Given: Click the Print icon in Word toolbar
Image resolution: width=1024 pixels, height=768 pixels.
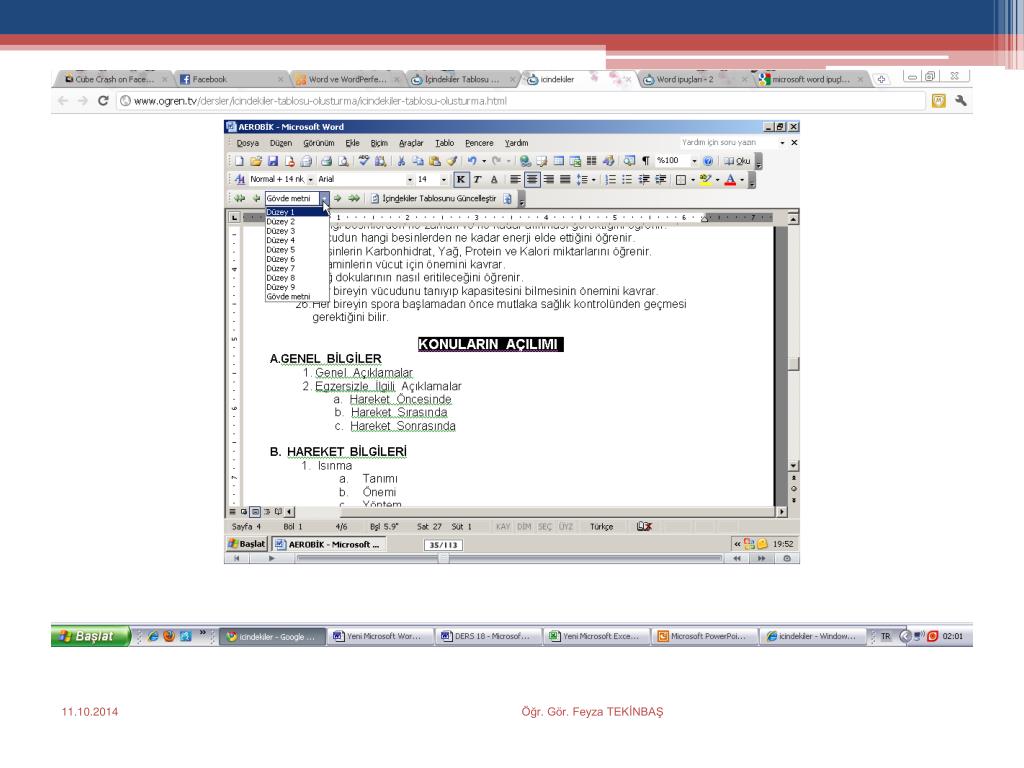Looking at the screenshot, I should tap(326, 161).
